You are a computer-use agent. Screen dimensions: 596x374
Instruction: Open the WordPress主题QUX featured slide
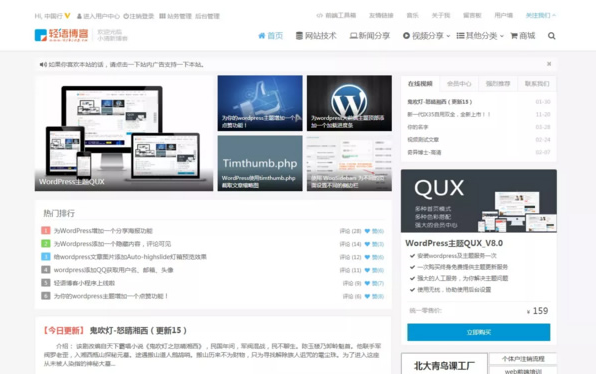124,133
